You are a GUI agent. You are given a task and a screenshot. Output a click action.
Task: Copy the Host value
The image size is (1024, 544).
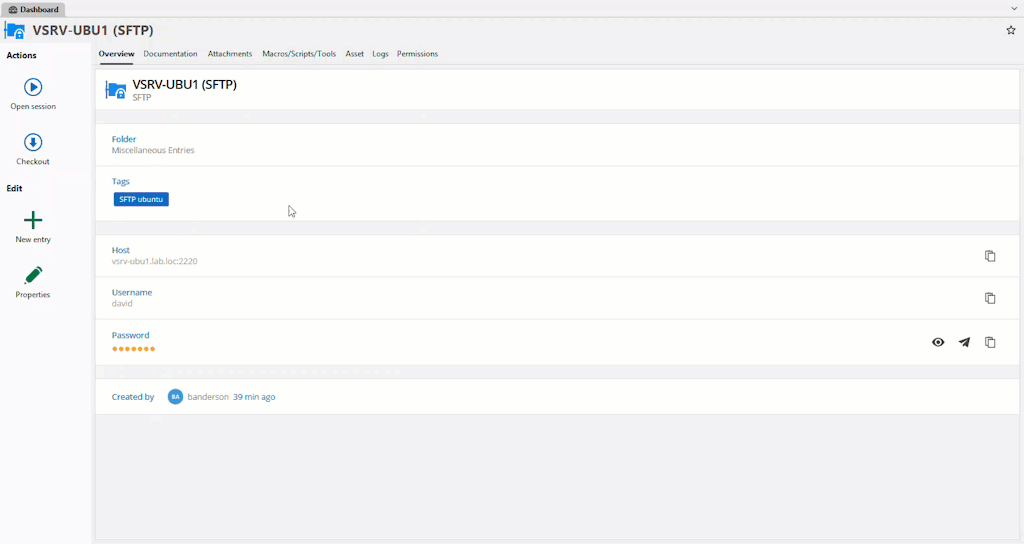pyautogui.click(x=990, y=256)
